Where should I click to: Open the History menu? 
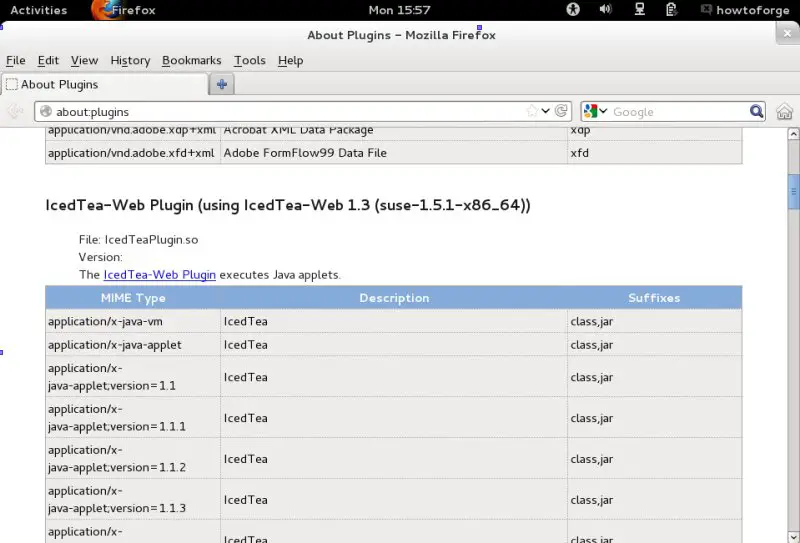click(x=130, y=60)
